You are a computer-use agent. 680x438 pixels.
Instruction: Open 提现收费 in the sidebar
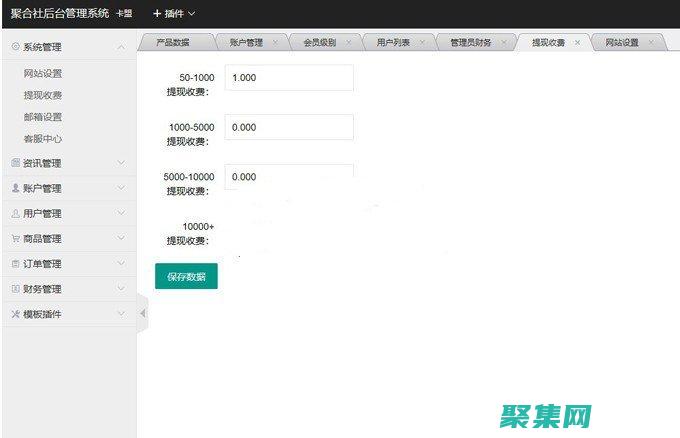click(42, 95)
